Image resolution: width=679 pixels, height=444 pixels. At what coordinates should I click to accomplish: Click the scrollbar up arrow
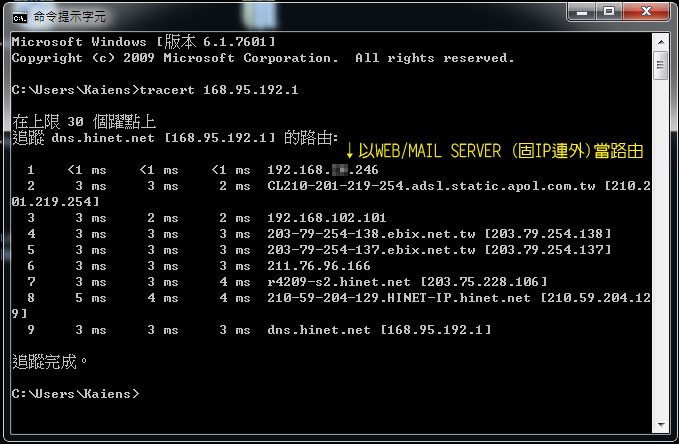coord(660,40)
